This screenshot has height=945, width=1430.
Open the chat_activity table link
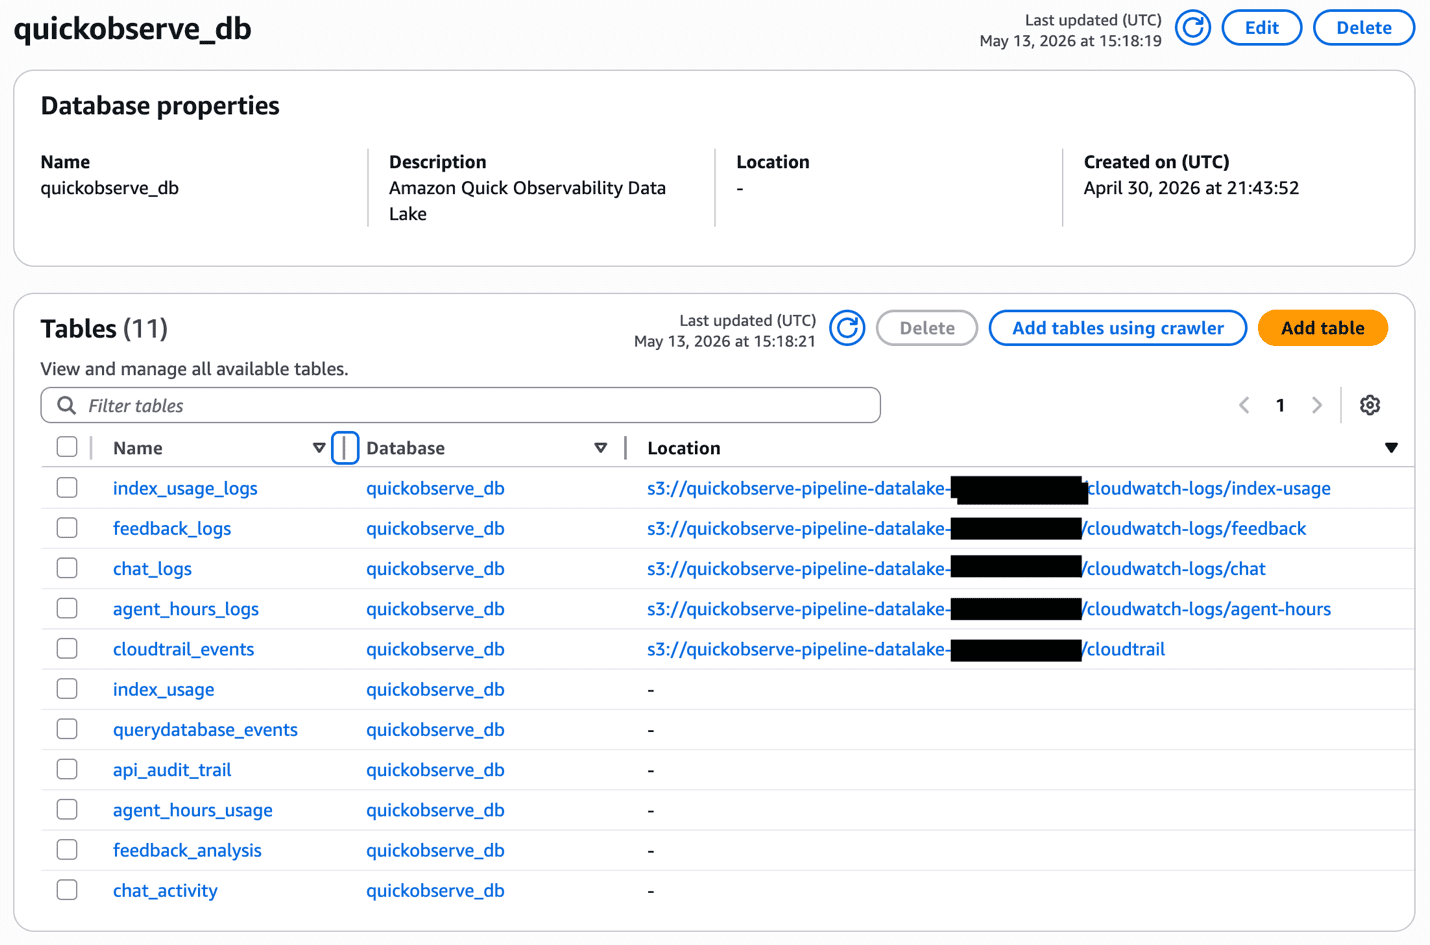point(165,890)
